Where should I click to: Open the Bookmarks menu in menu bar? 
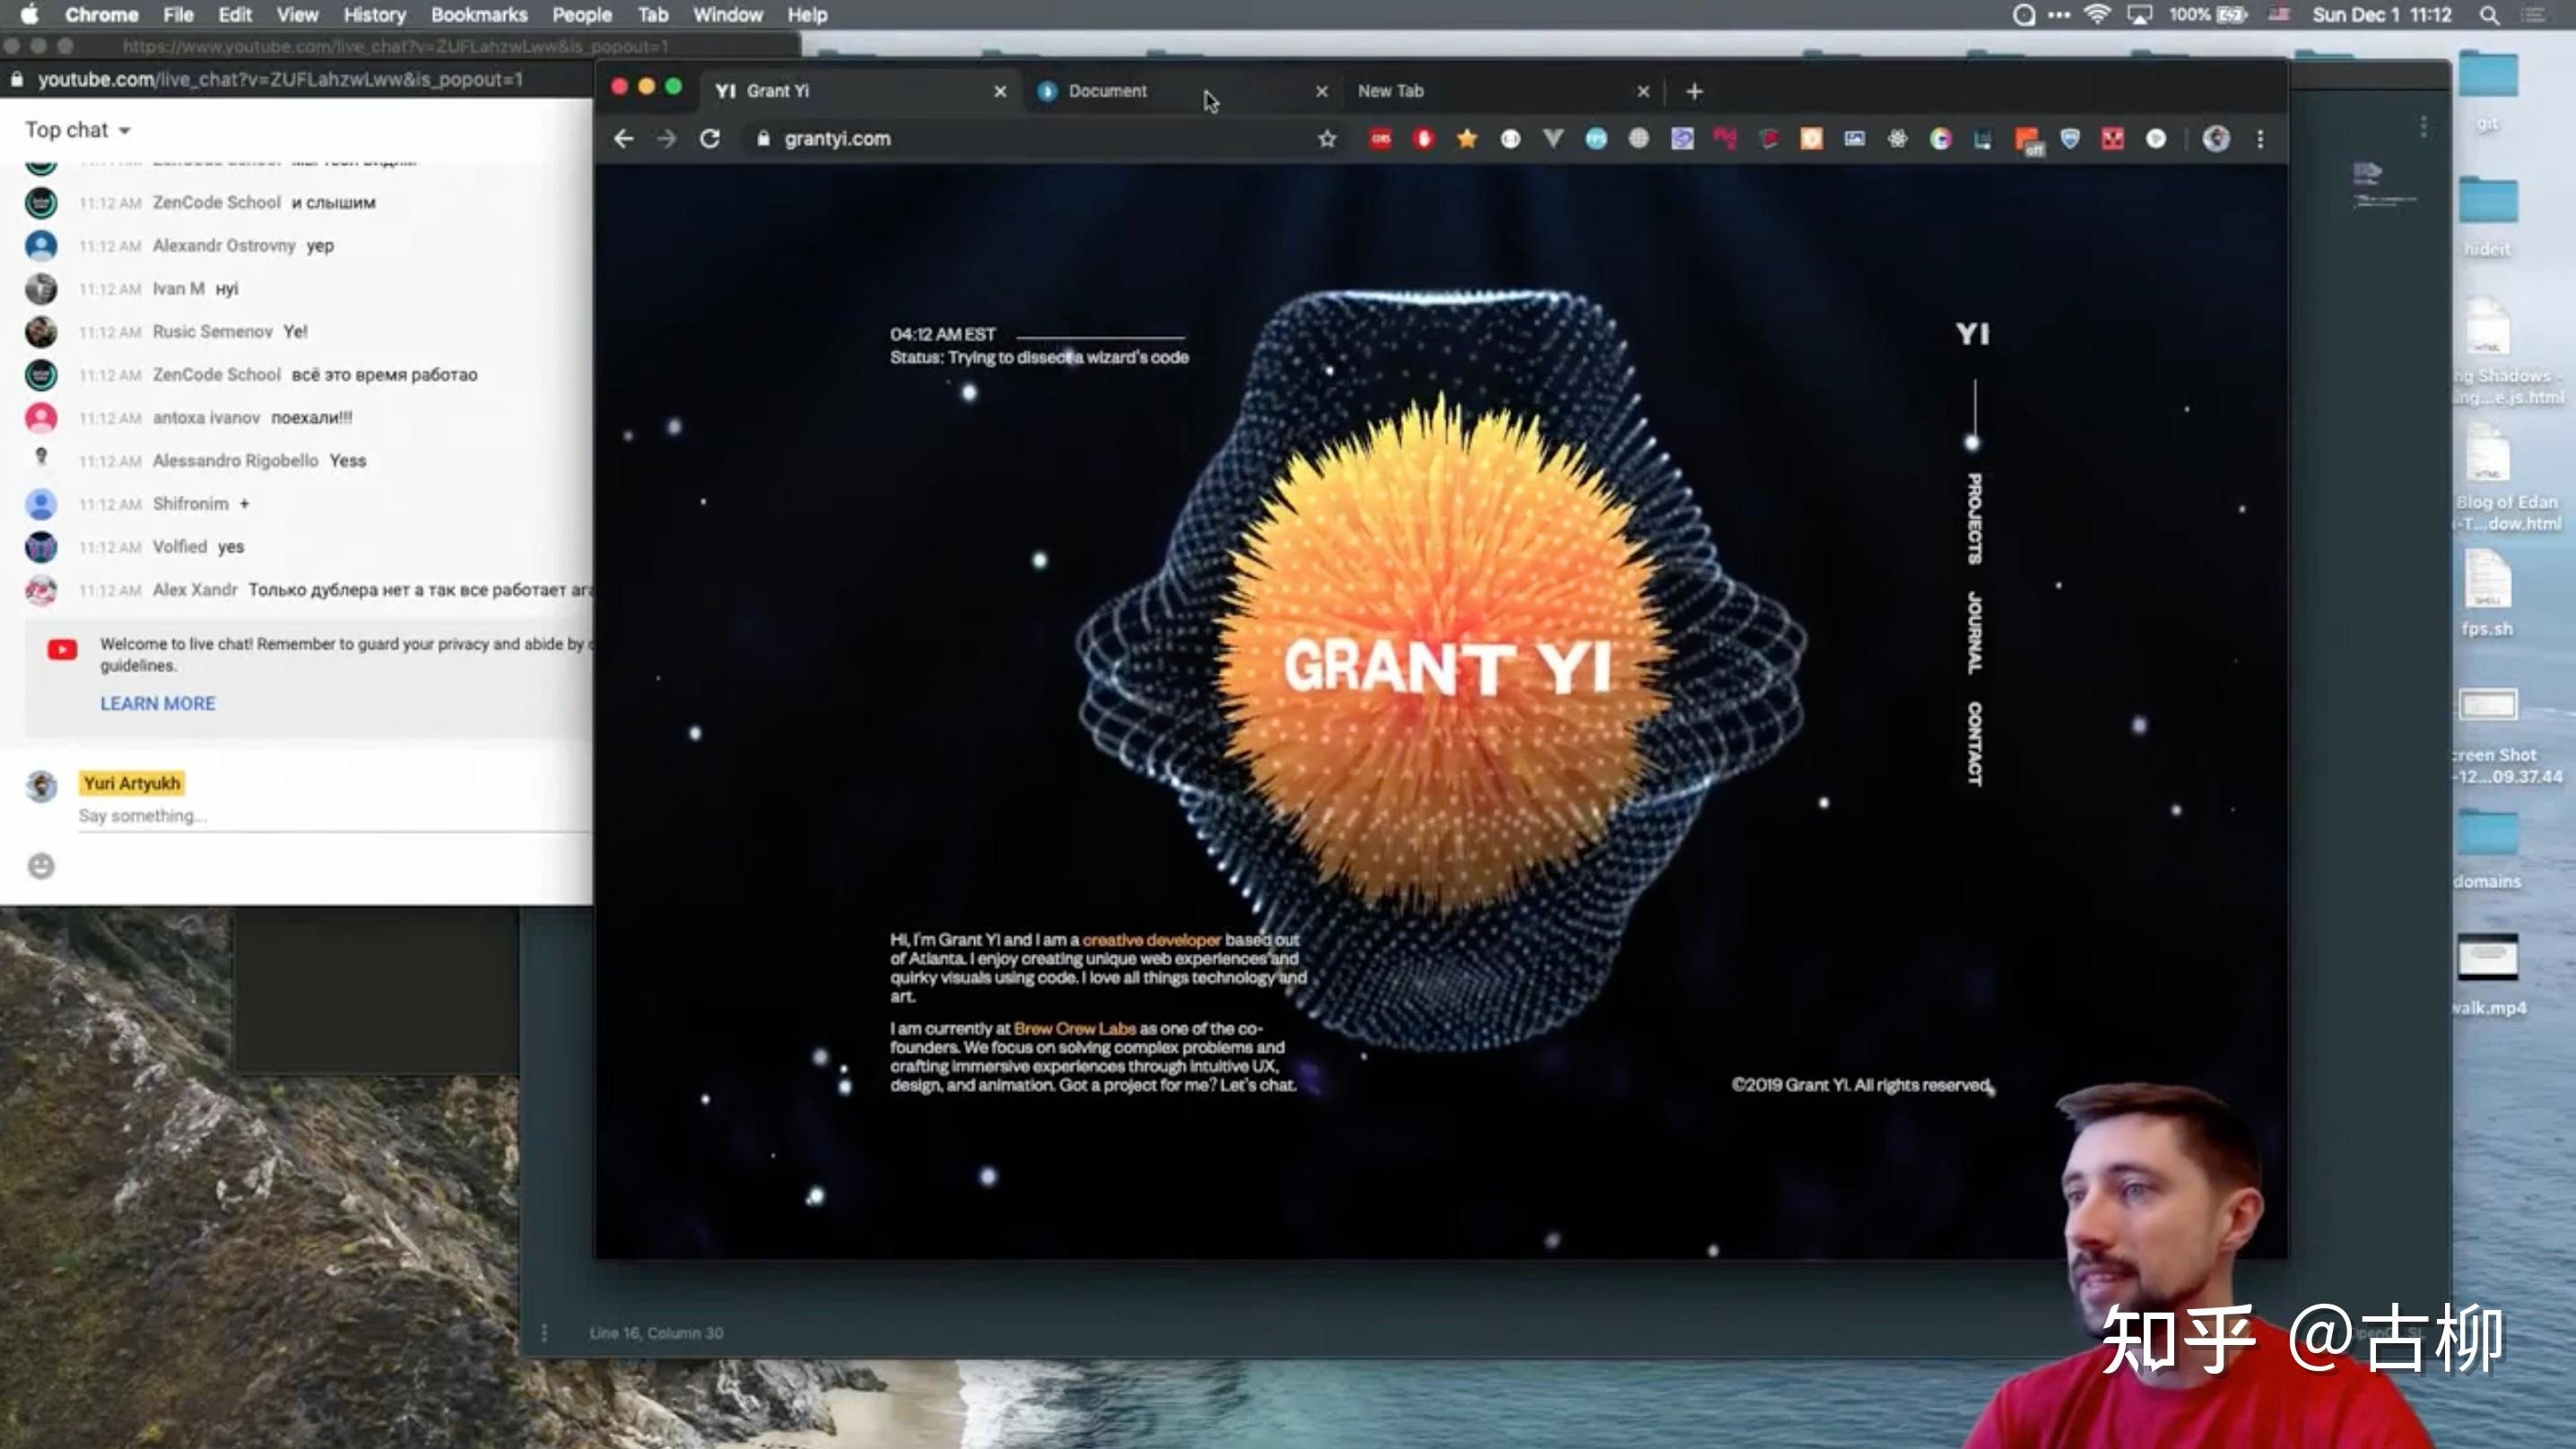point(479,15)
